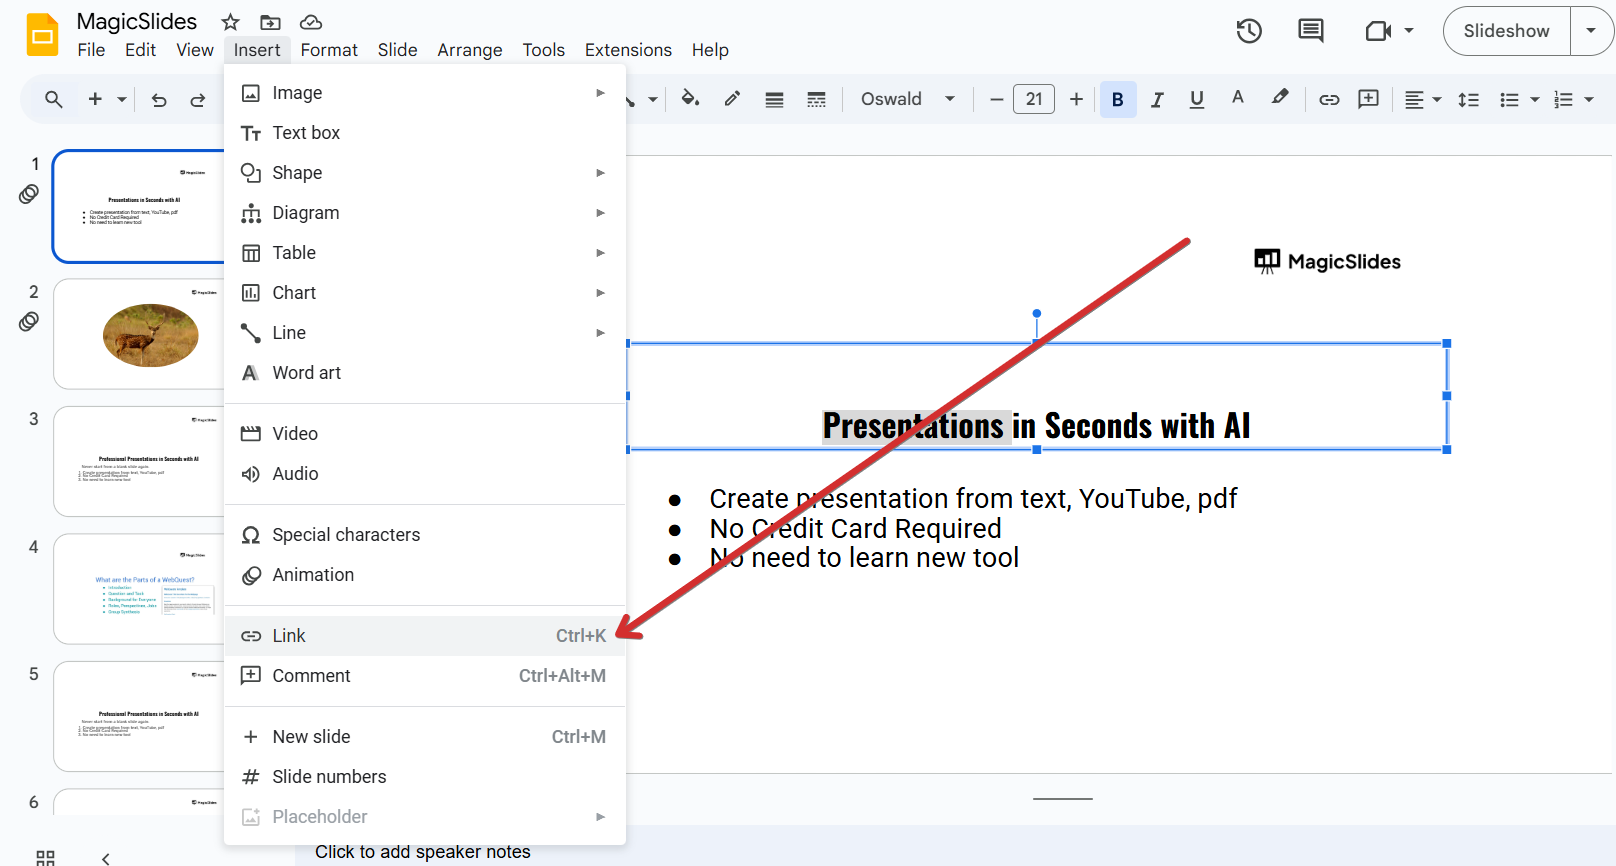Open line and paragraph spacing
This screenshot has height=866, width=1616.
tap(1468, 99)
